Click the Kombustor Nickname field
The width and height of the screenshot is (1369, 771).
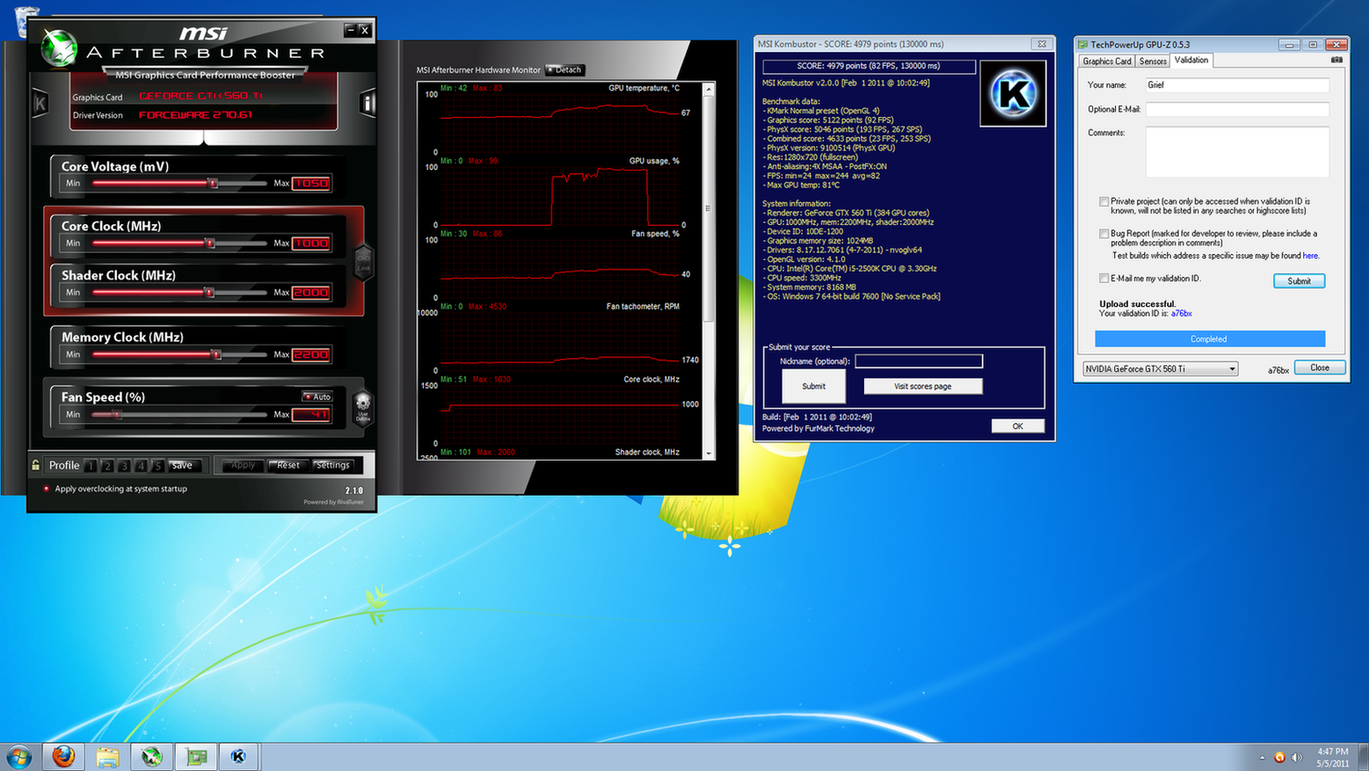pyautogui.click(x=918, y=361)
